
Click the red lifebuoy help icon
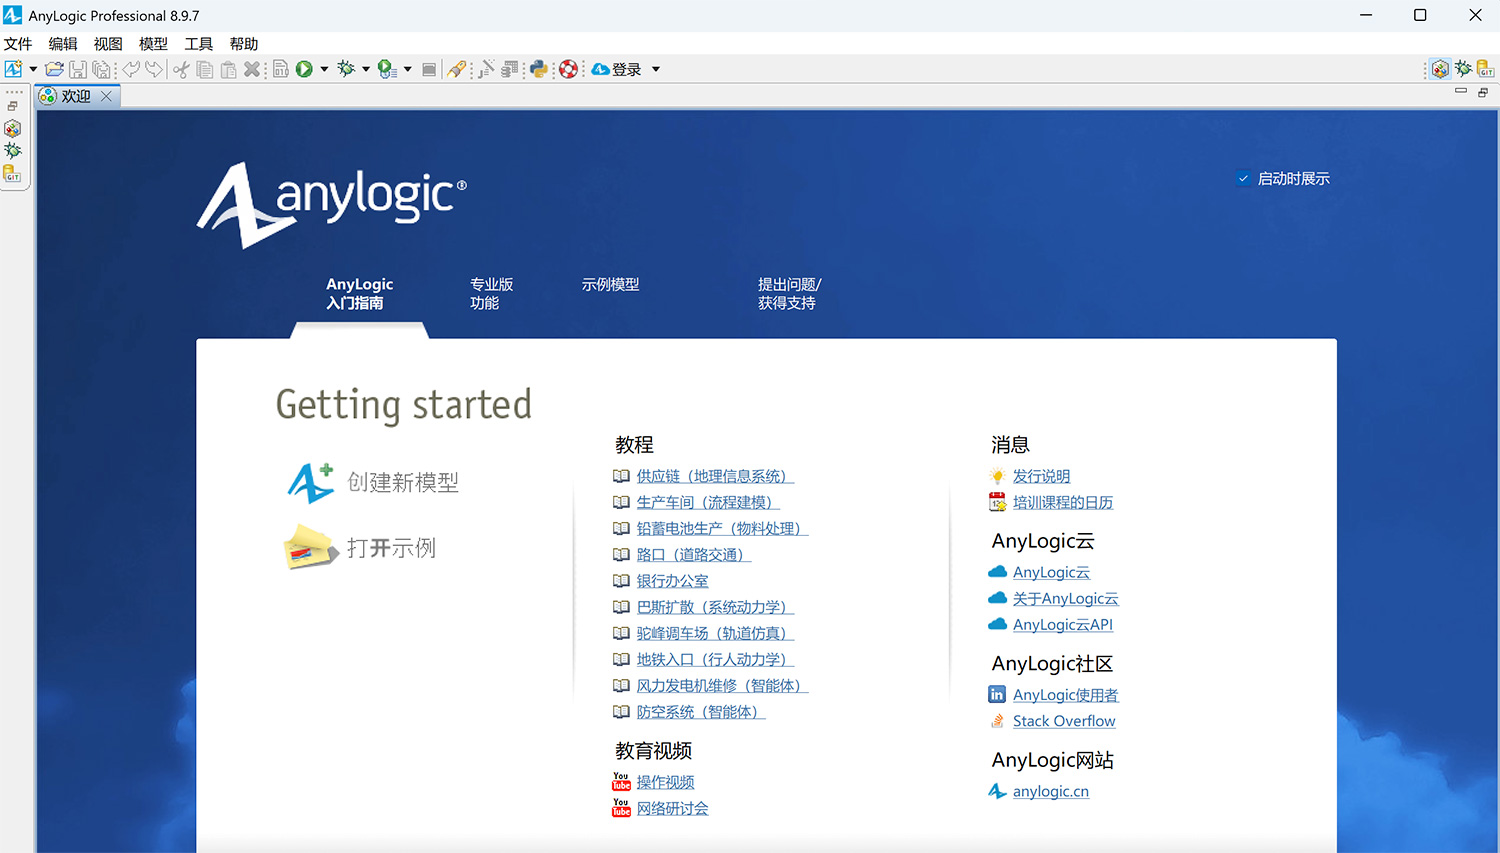pos(568,69)
